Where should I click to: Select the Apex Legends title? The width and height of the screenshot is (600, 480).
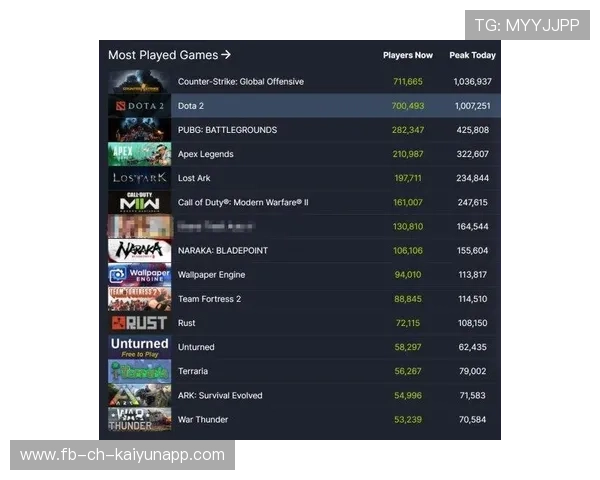point(205,154)
